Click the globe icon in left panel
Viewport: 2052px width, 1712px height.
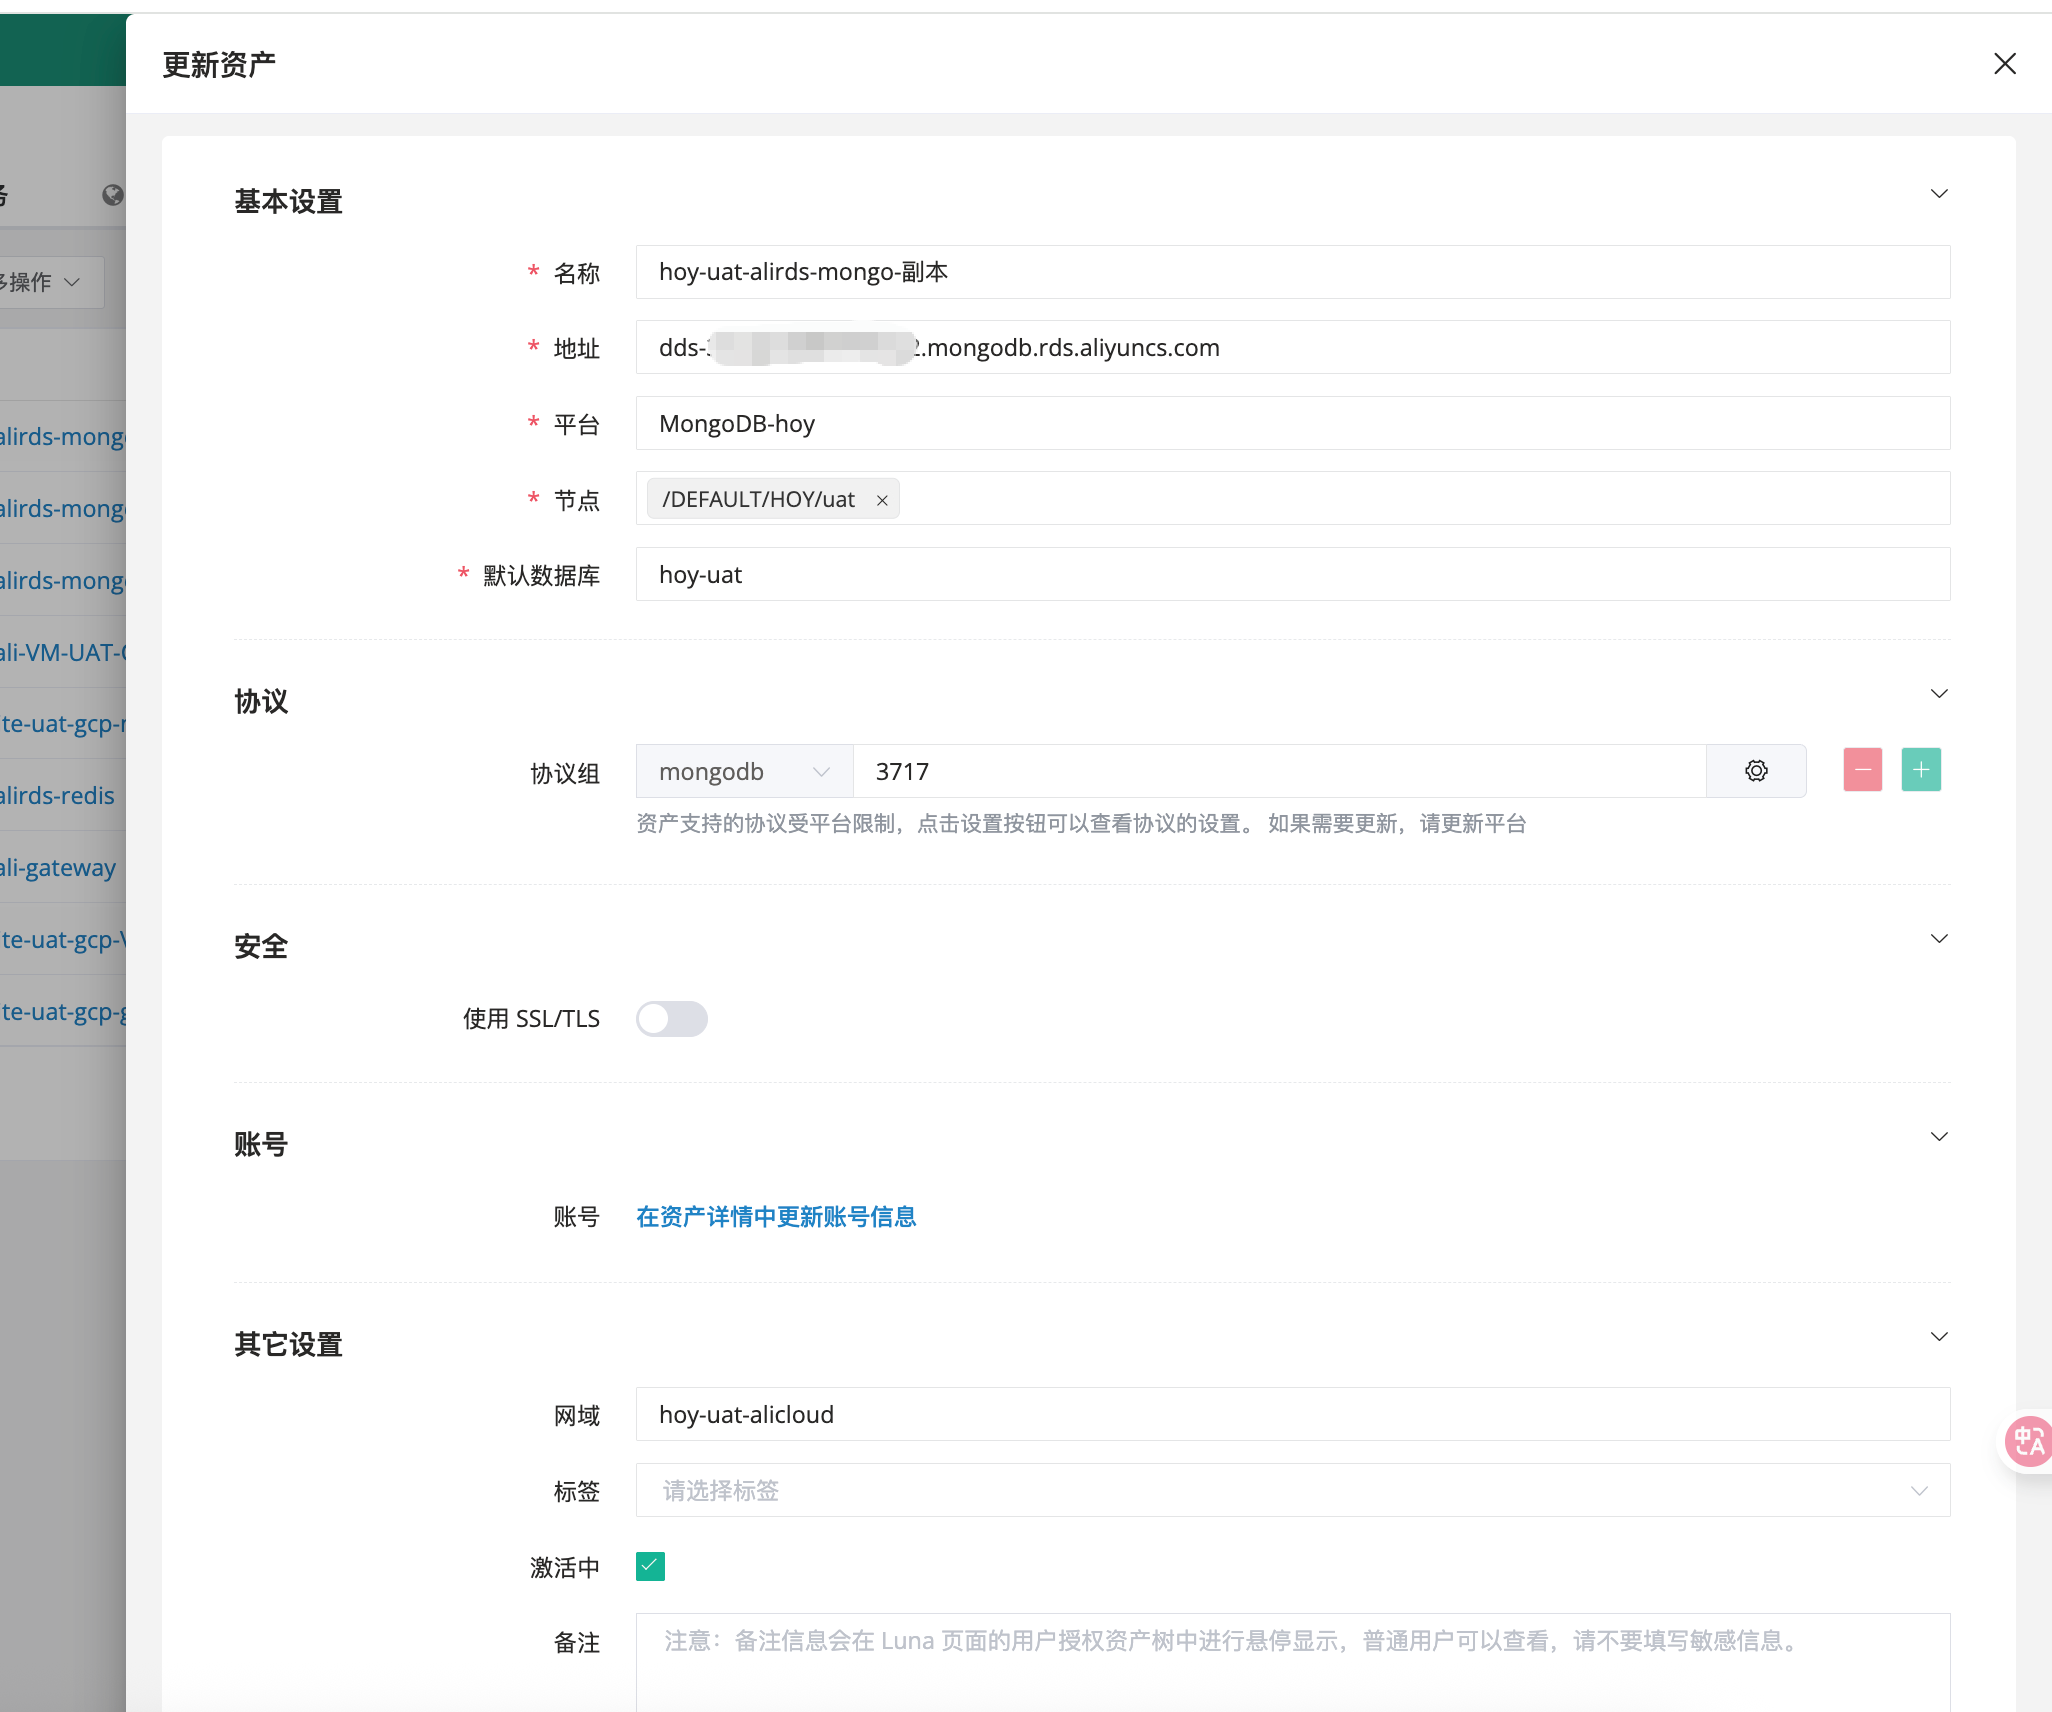coord(113,195)
